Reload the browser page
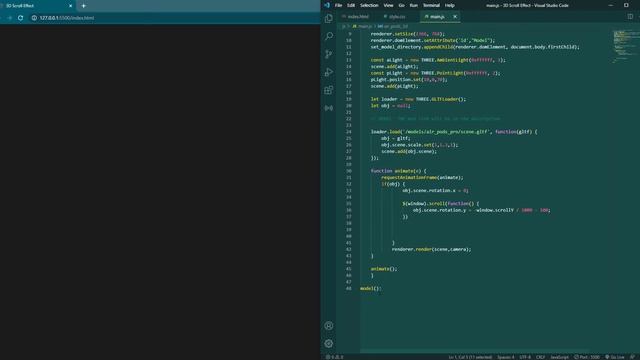Viewport: 640px width, 360px height. tap(20, 18)
